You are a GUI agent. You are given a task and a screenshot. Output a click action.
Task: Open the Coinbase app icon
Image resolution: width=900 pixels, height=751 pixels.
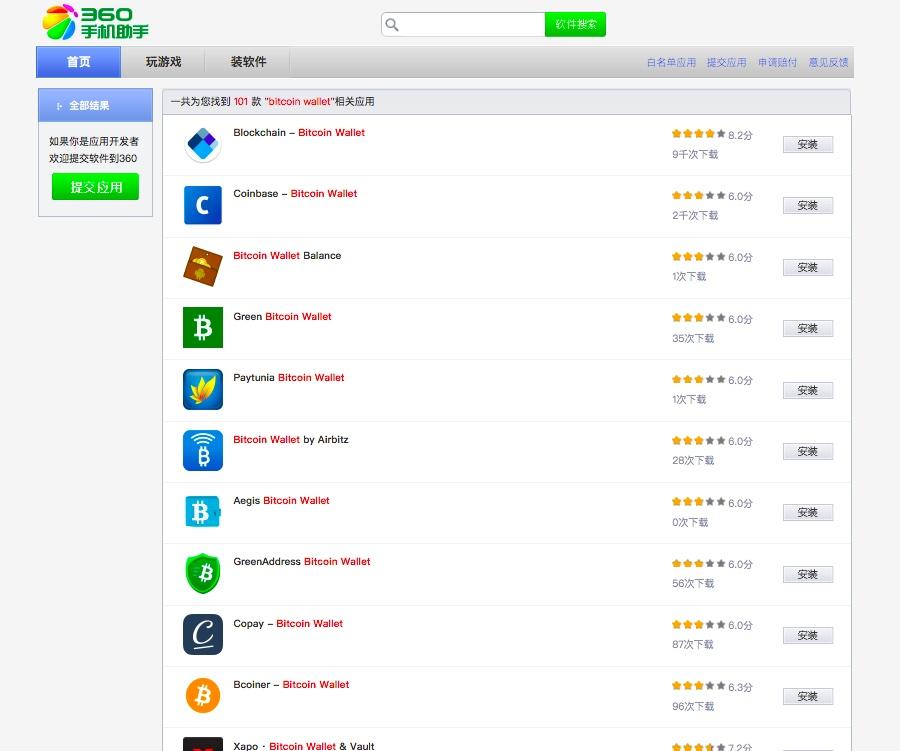click(x=203, y=205)
